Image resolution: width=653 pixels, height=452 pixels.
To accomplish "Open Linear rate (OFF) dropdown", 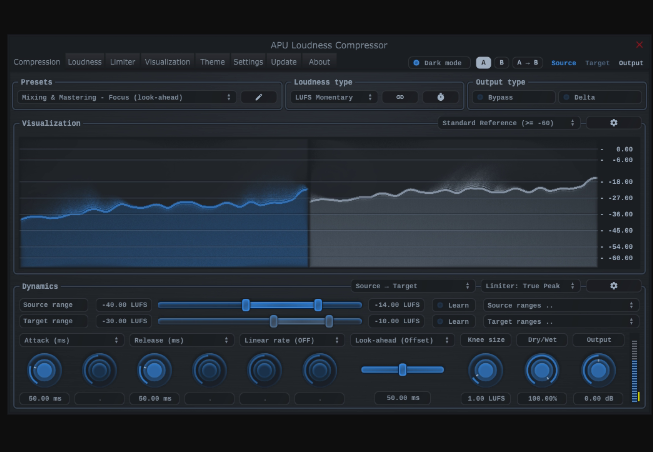I will pyautogui.click(x=292, y=340).
